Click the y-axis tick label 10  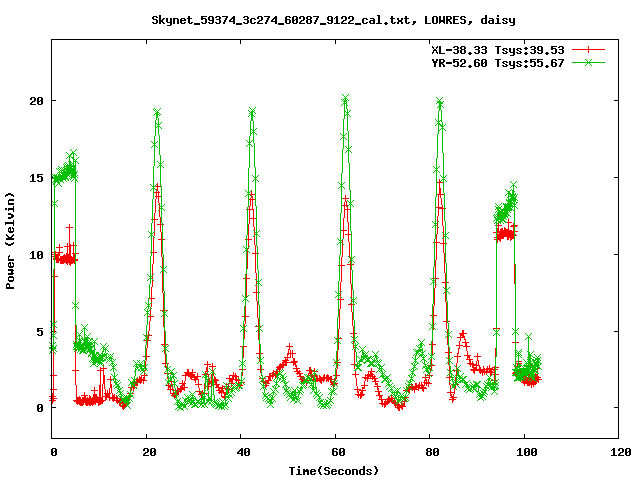tap(36, 255)
